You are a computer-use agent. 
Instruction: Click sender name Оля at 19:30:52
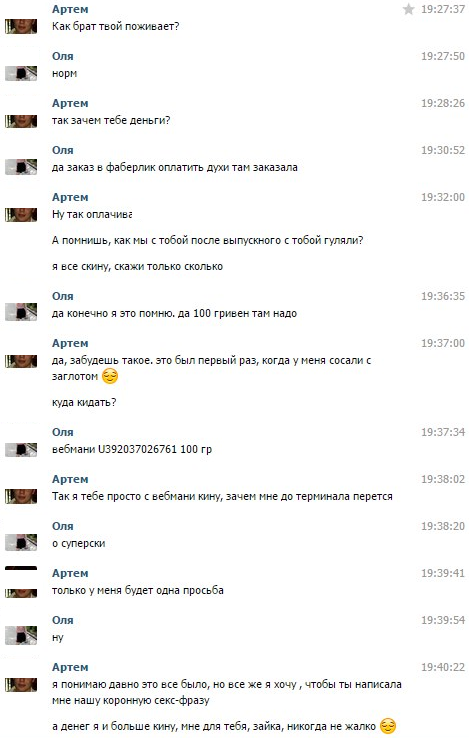click(x=63, y=150)
